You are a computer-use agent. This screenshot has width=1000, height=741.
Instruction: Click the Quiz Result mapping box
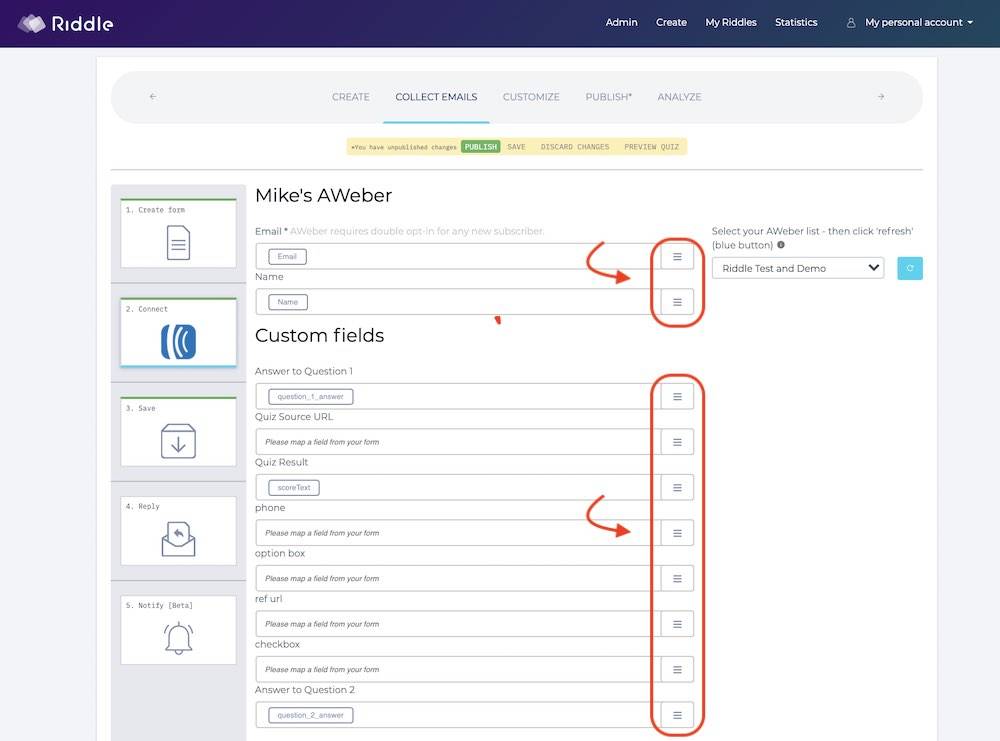[x=457, y=487]
